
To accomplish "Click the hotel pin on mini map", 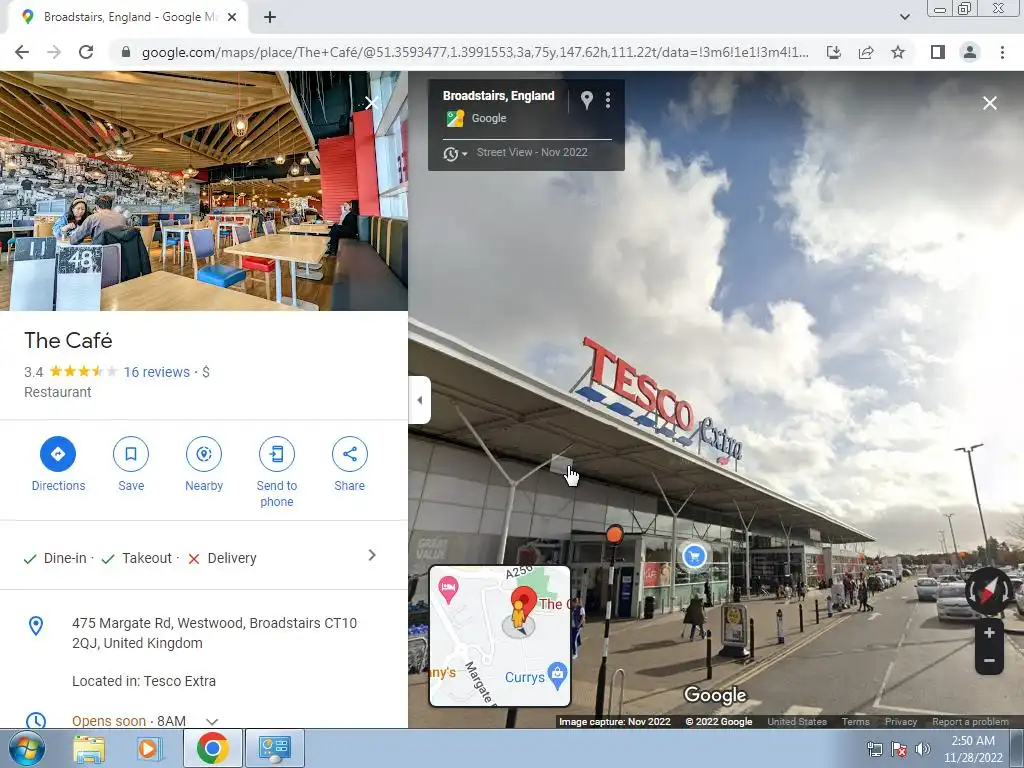I will click(448, 589).
